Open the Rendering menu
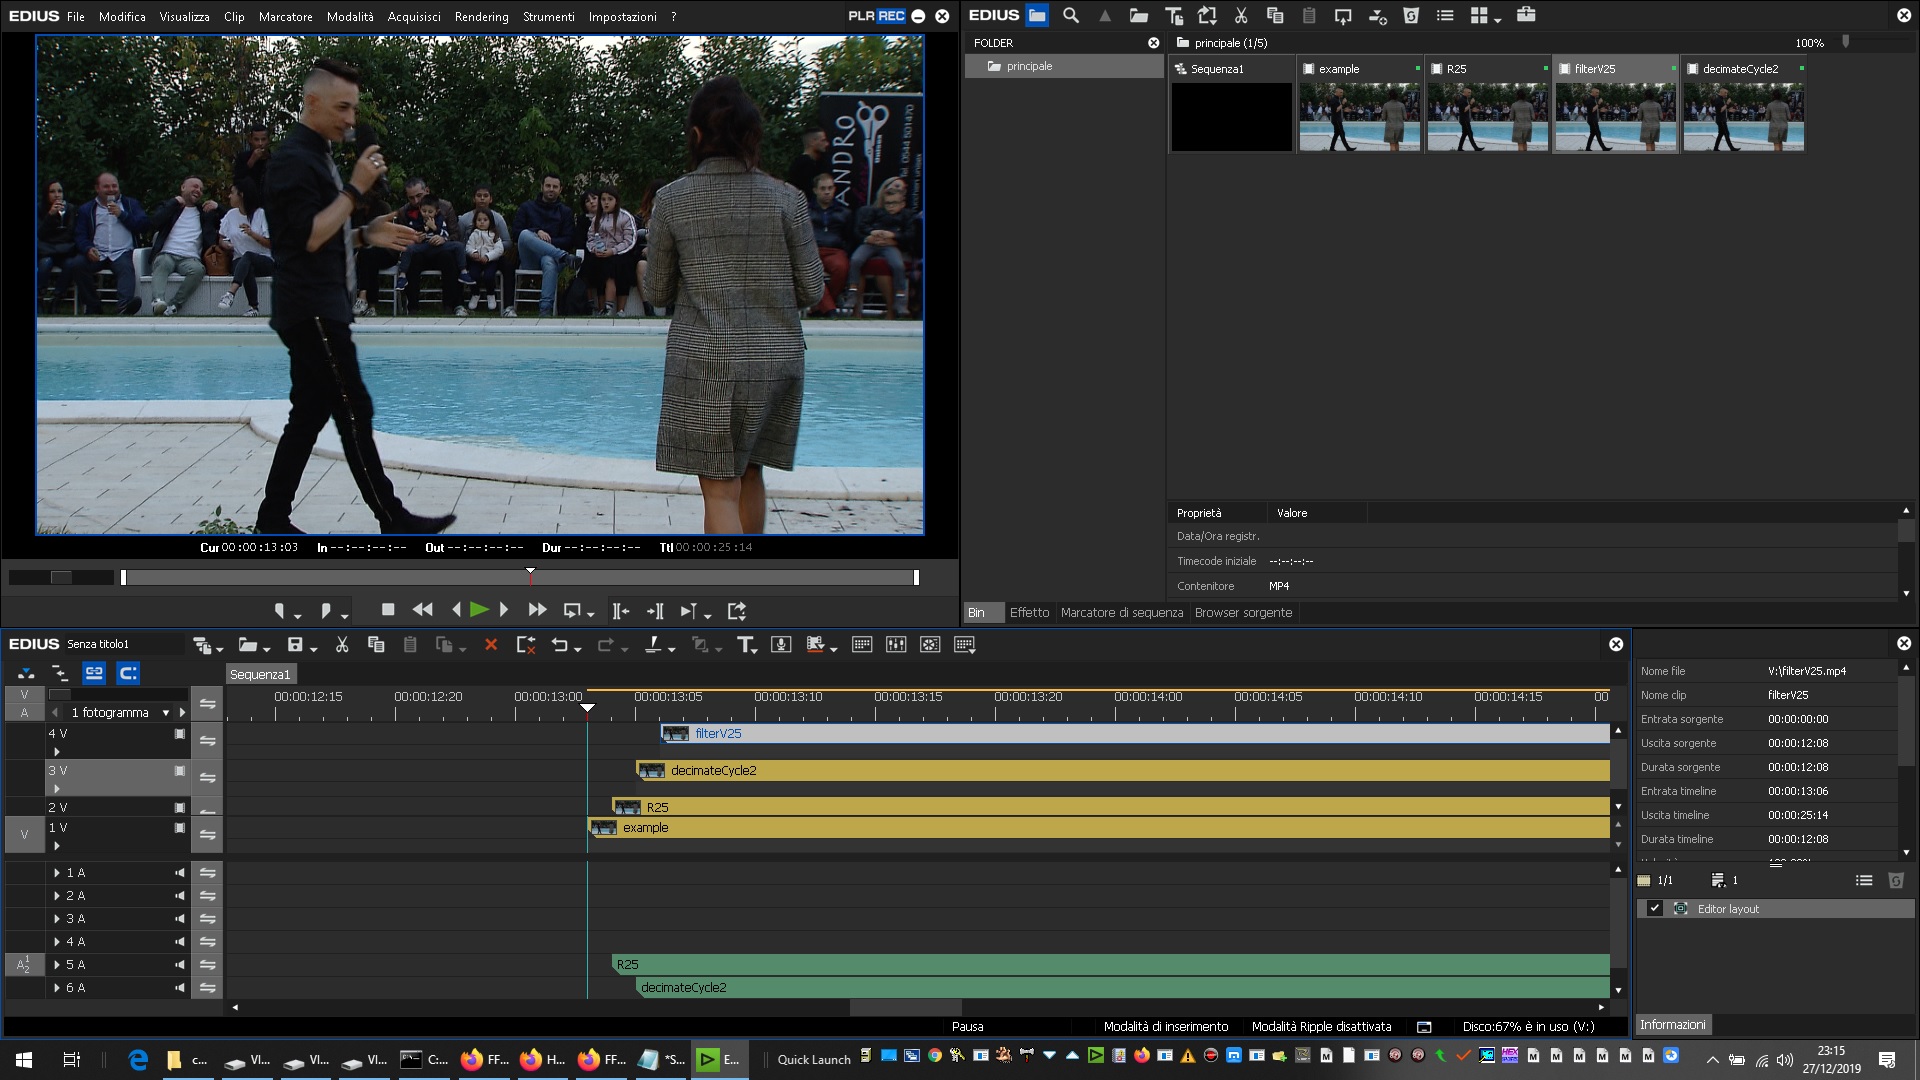Image resolution: width=1920 pixels, height=1080 pixels. click(481, 17)
